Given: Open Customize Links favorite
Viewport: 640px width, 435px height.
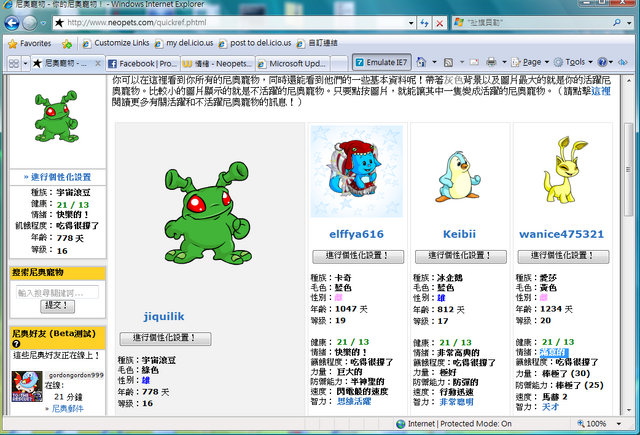Looking at the screenshot, I should pos(116,43).
